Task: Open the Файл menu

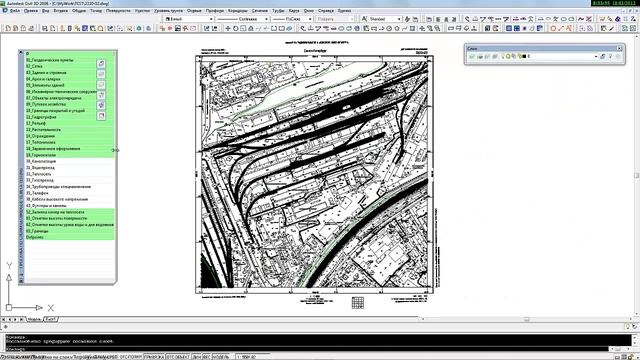Action: [15, 11]
